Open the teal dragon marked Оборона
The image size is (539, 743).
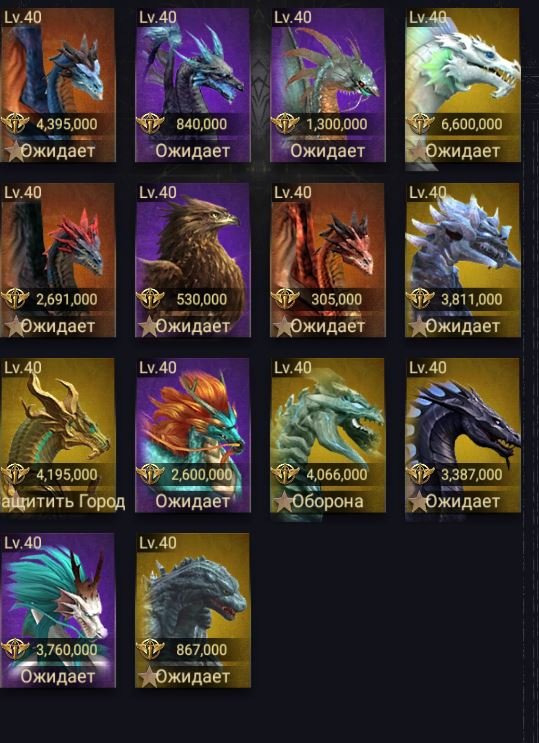[x=328, y=435]
